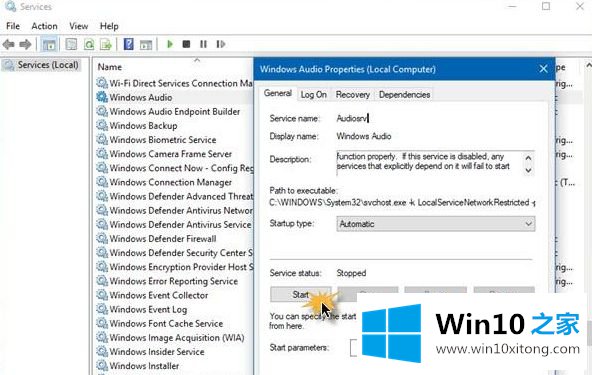The width and height of the screenshot is (592, 375).
Task: Open the Action menu
Action: pyautogui.click(x=45, y=26)
